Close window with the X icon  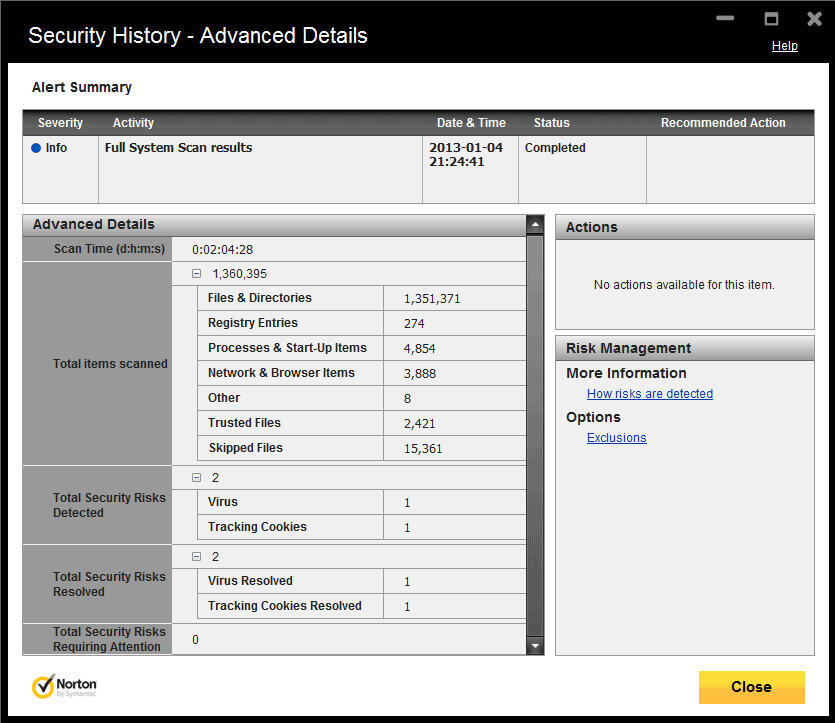[814, 19]
